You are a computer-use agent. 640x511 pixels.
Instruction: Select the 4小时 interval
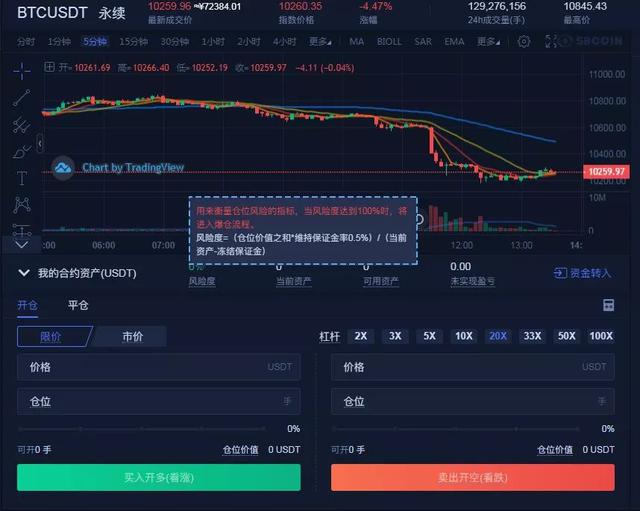coord(284,42)
